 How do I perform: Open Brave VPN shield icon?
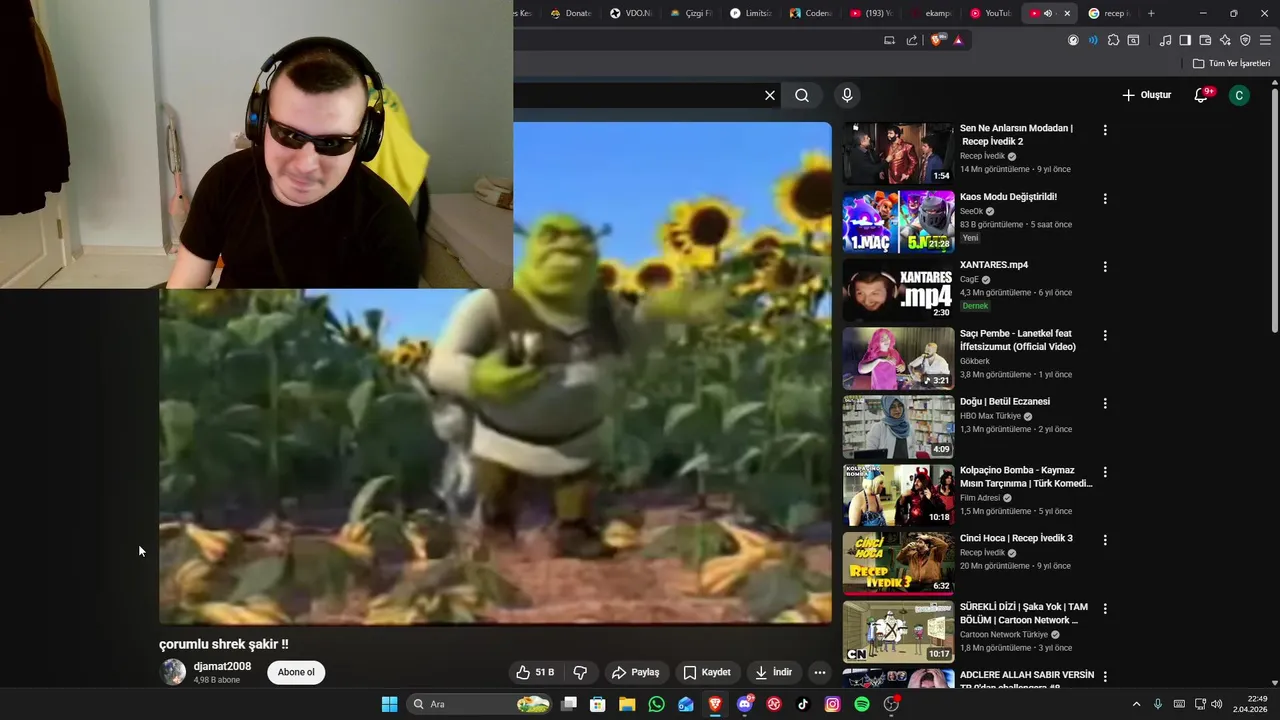coord(1245,40)
